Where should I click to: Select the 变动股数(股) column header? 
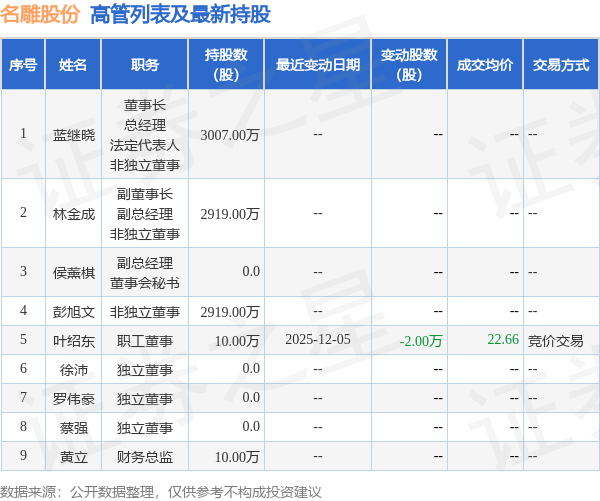(409, 64)
